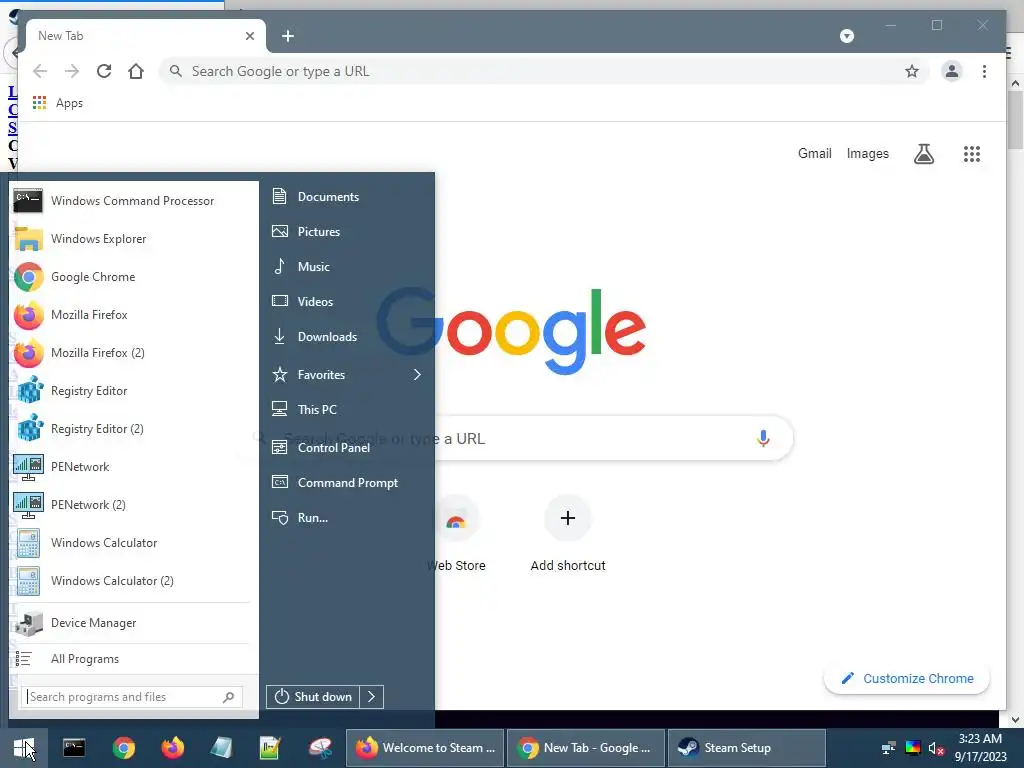The width and height of the screenshot is (1024, 768).
Task: Open Mozilla Firefox (2) entry
Action: click(133, 353)
